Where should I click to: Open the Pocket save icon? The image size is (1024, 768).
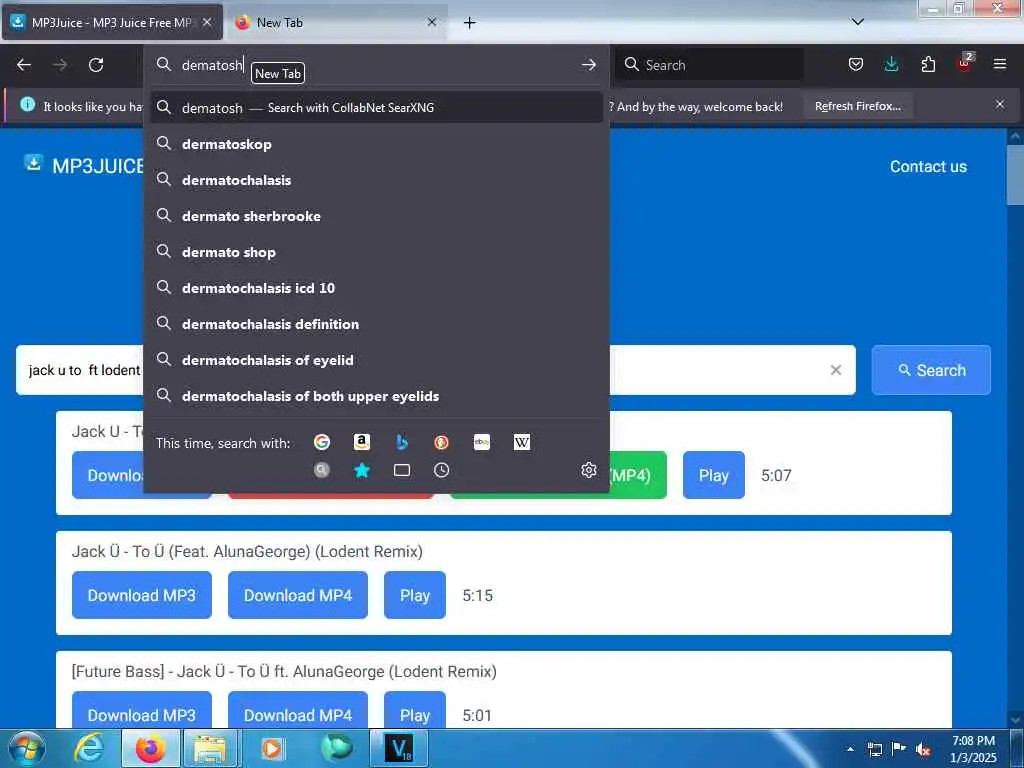(x=856, y=64)
